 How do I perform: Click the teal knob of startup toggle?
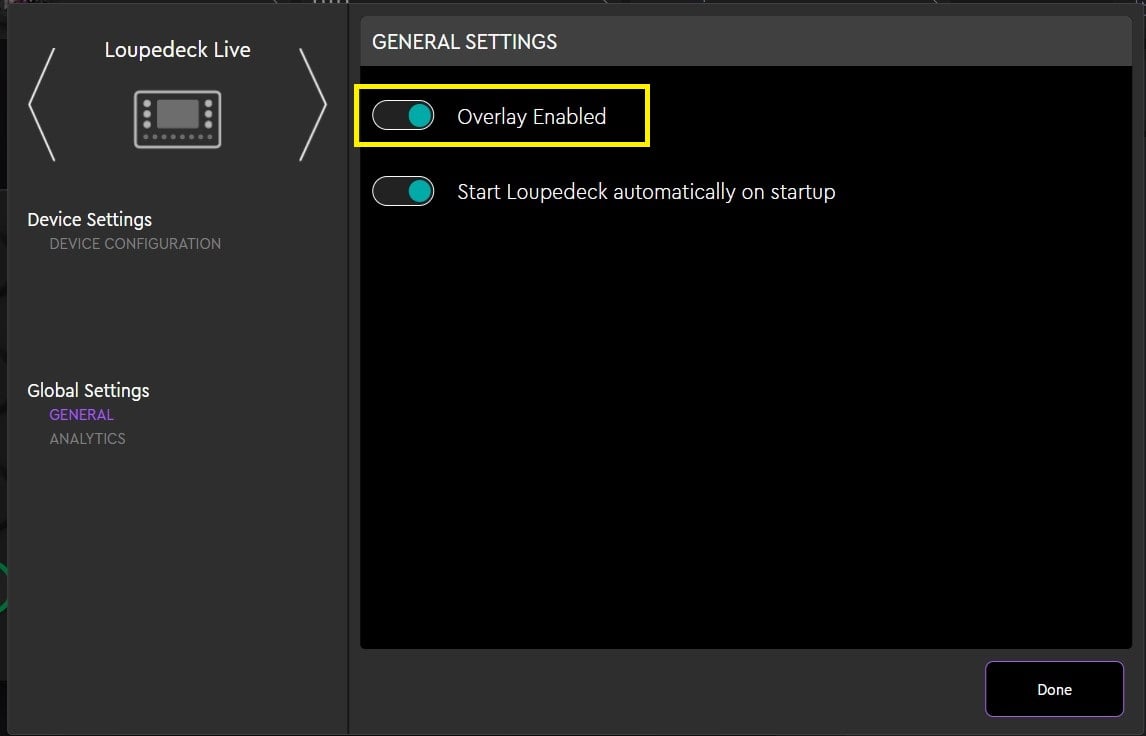420,191
